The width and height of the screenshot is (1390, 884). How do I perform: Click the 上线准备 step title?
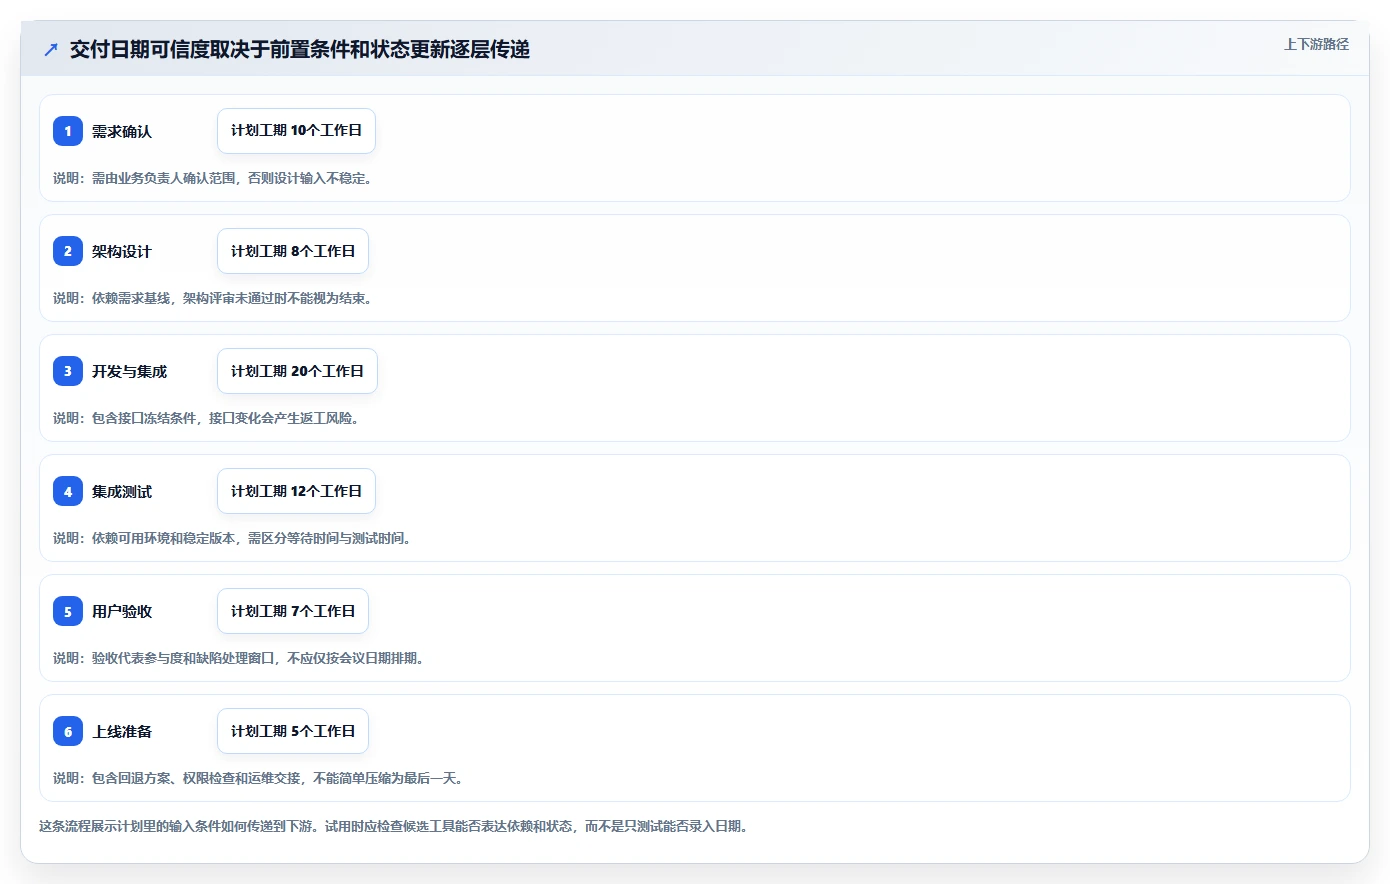click(122, 731)
